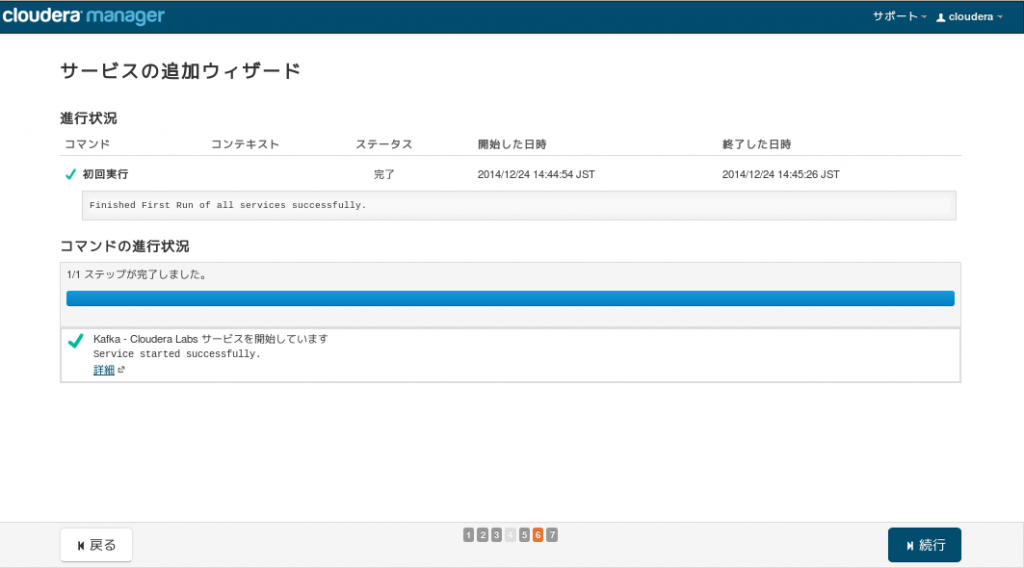Open the cloudera user dropdown menu

(970, 17)
